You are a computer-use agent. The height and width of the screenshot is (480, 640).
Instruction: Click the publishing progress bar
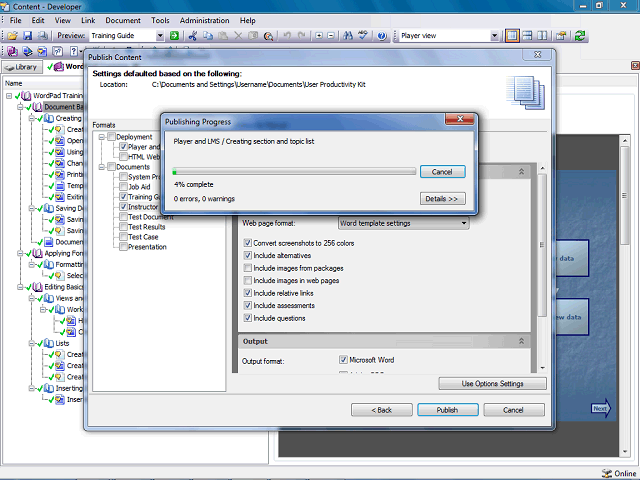coord(294,172)
